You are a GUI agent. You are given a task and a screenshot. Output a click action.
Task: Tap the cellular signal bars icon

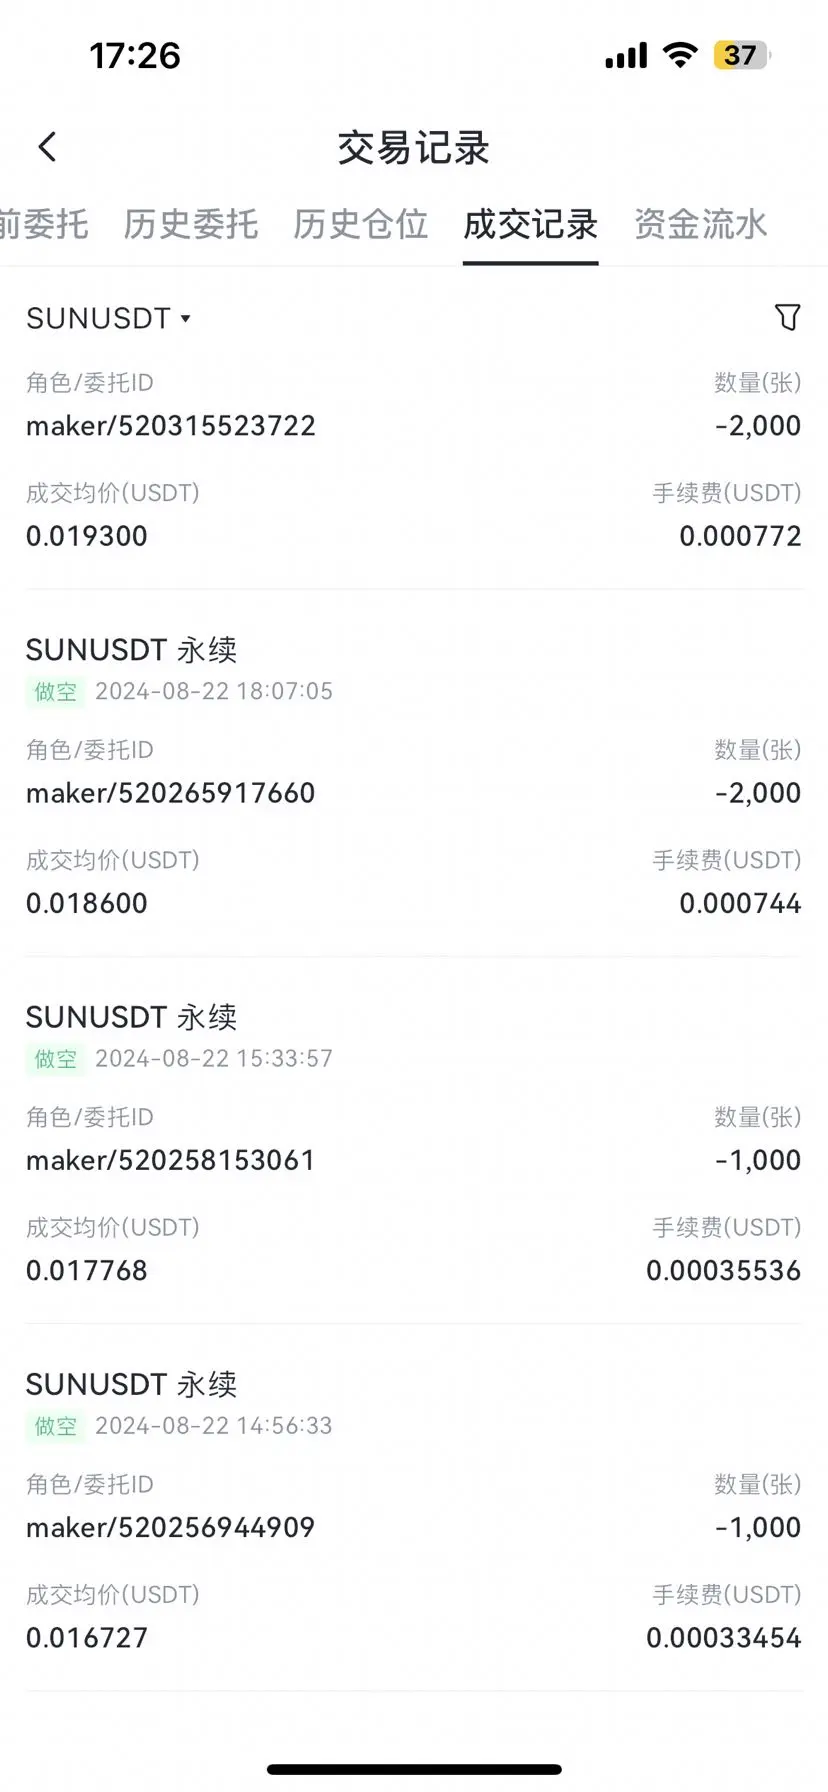click(626, 56)
